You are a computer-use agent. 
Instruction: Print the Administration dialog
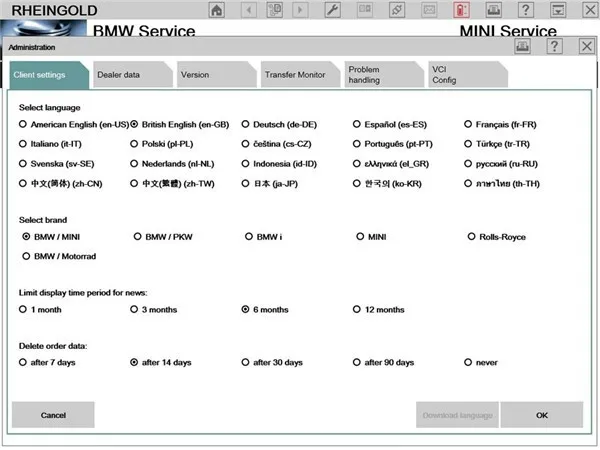coord(522,47)
